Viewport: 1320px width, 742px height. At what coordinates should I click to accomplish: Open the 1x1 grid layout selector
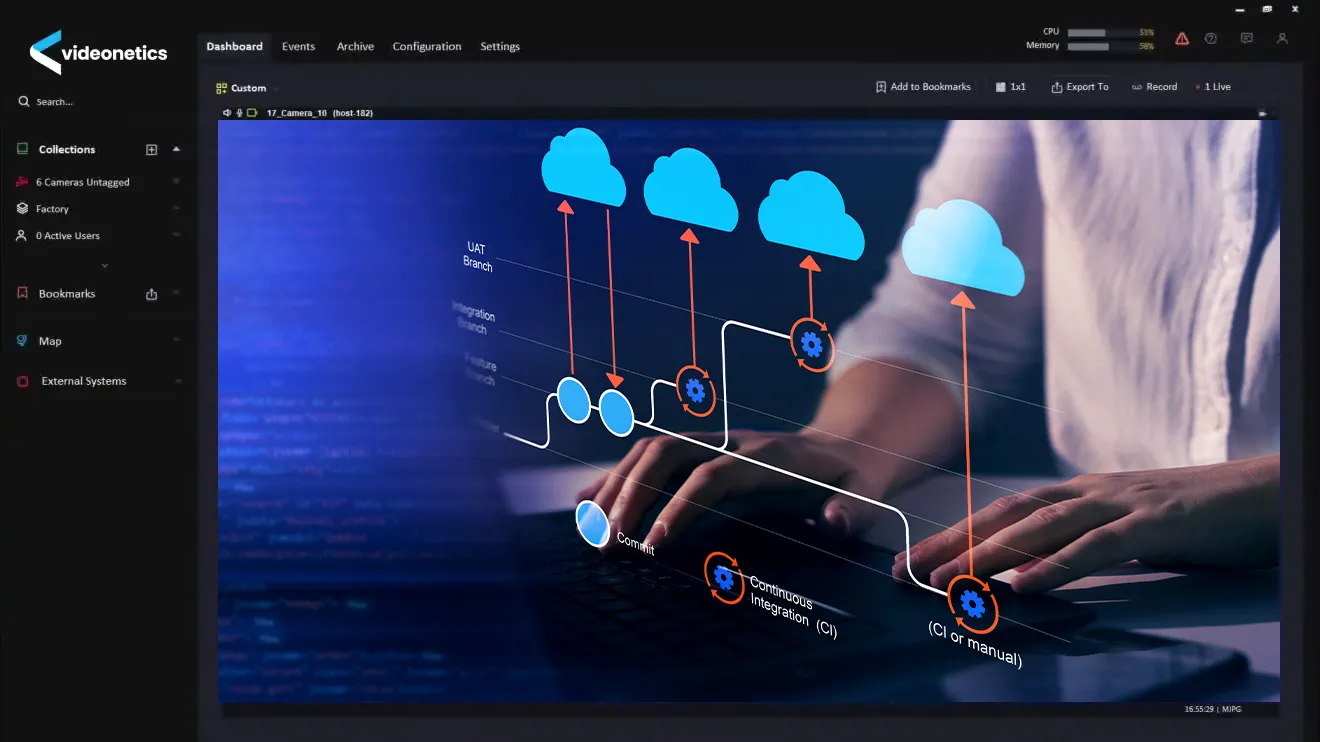pos(1011,87)
